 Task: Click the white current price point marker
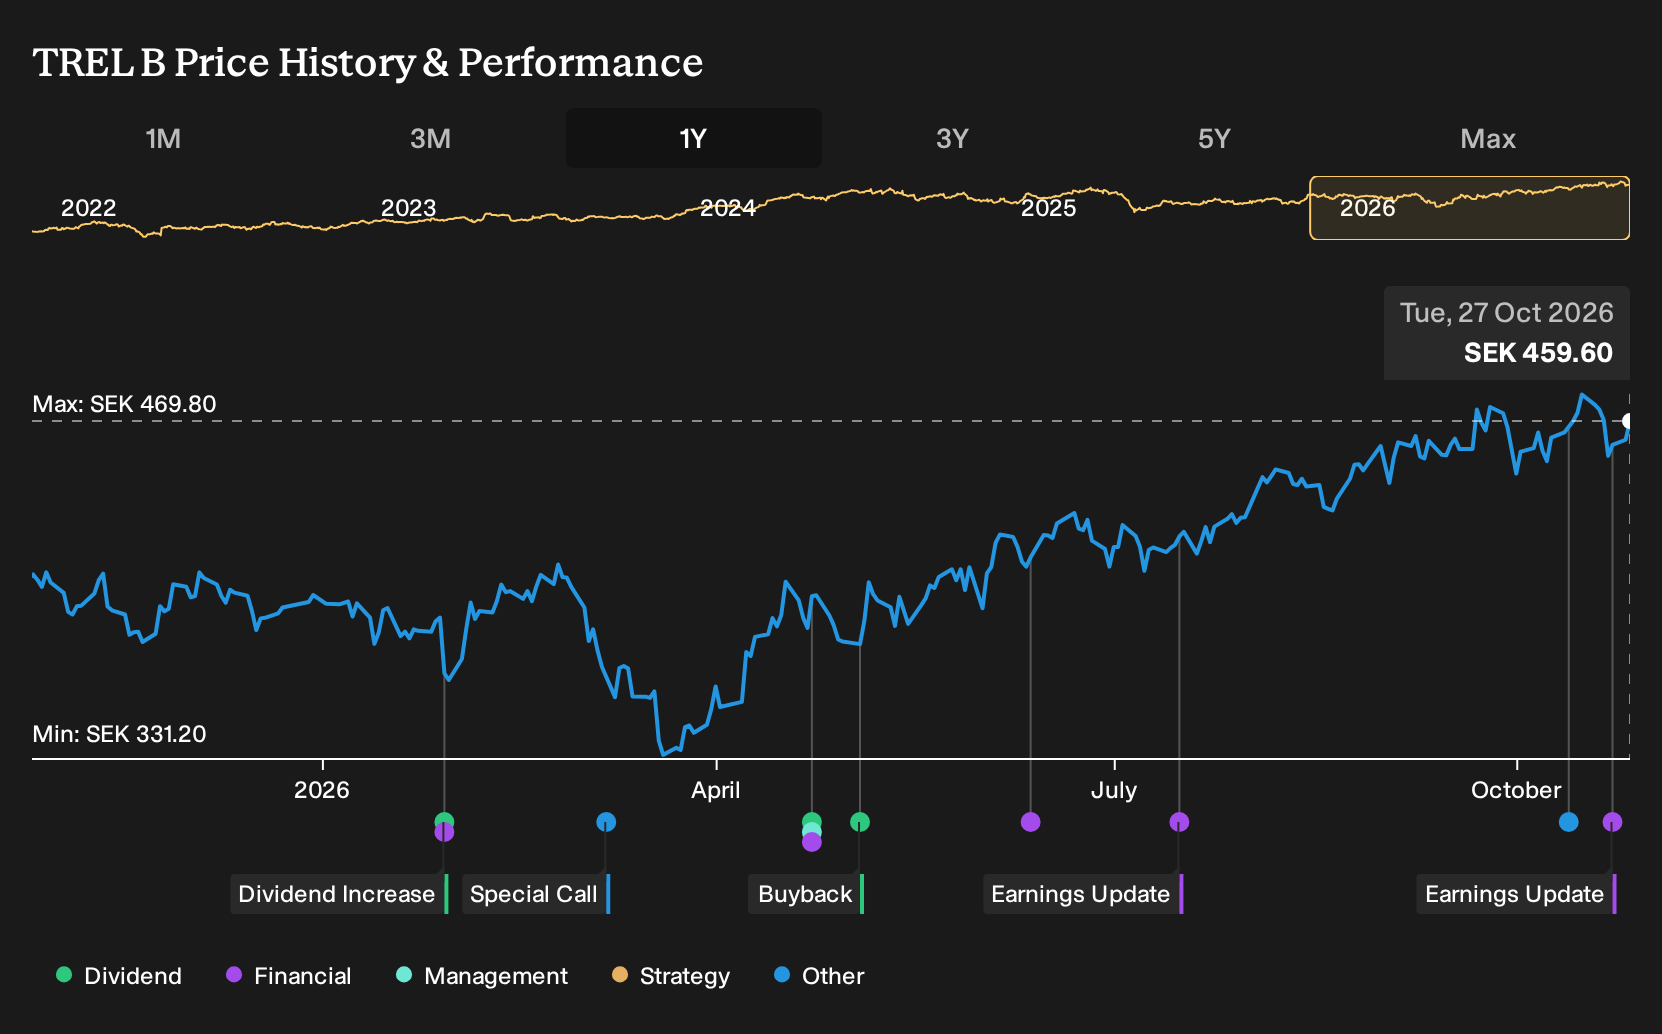tap(1627, 421)
